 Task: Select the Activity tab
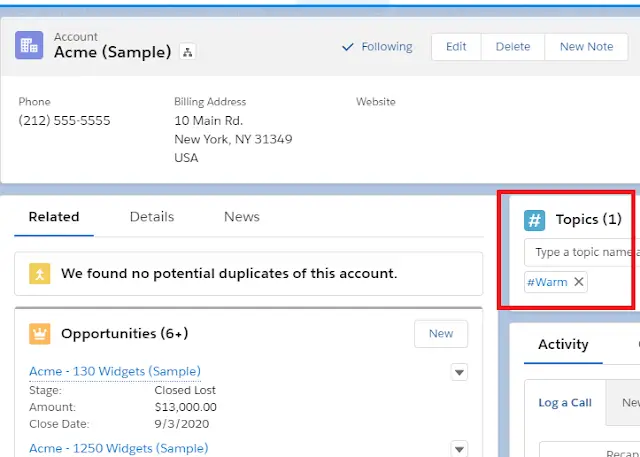[x=563, y=344]
